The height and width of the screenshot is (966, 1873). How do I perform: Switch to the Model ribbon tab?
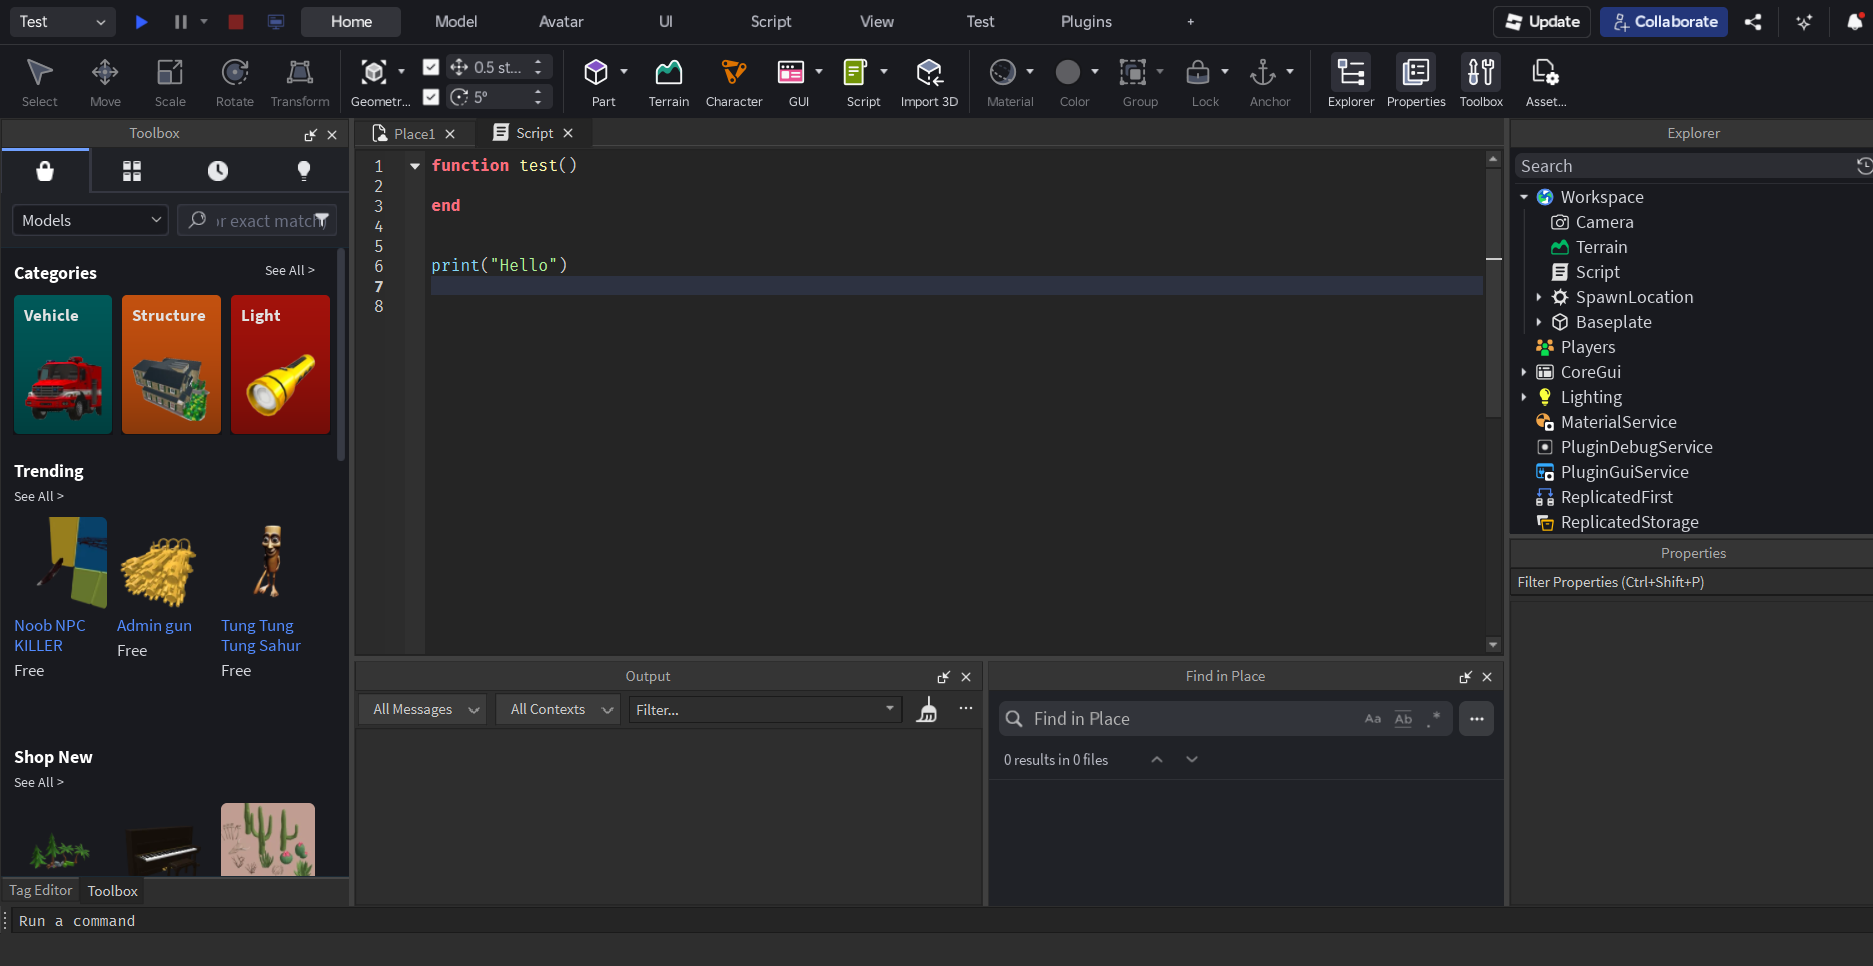click(x=455, y=21)
